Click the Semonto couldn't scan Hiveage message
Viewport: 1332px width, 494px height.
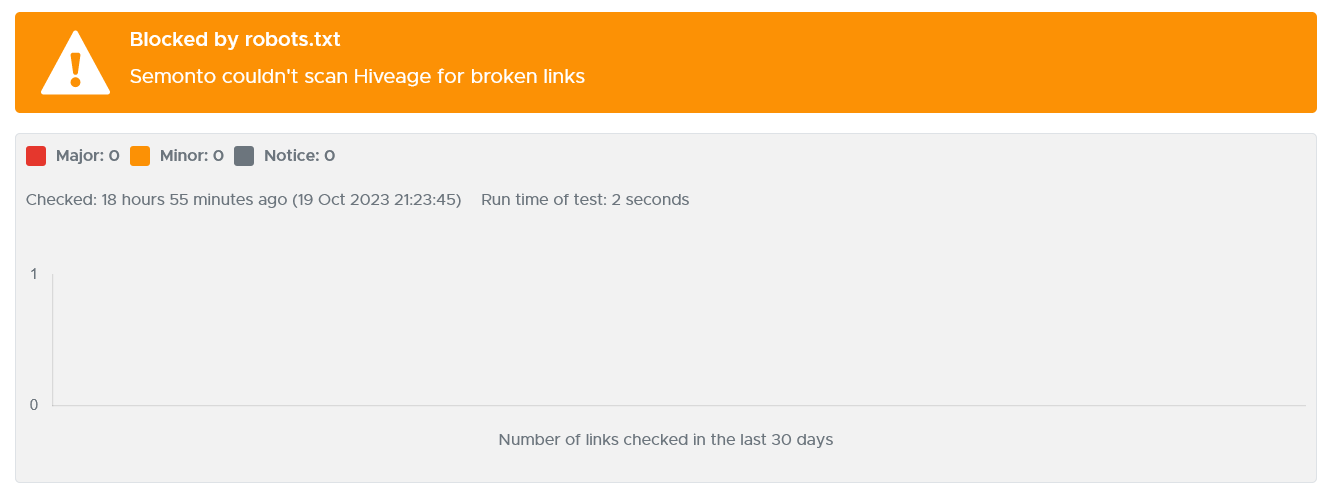(357, 76)
